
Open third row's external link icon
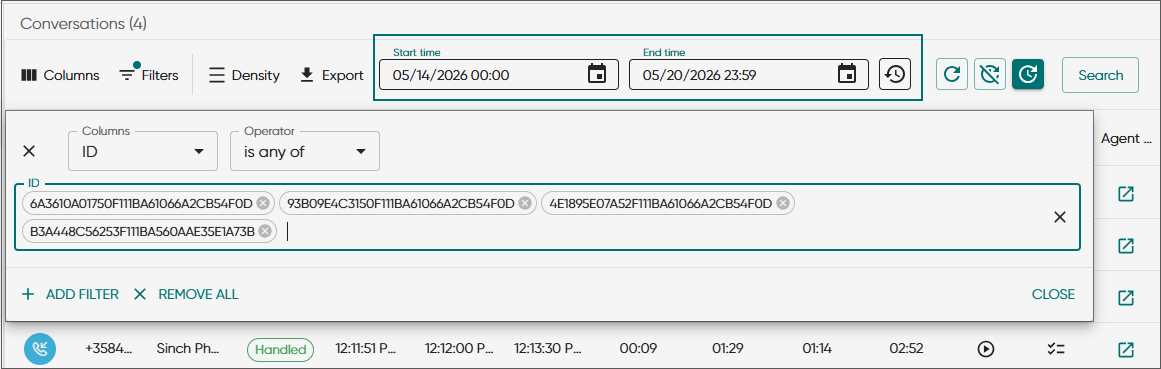(1125, 297)
